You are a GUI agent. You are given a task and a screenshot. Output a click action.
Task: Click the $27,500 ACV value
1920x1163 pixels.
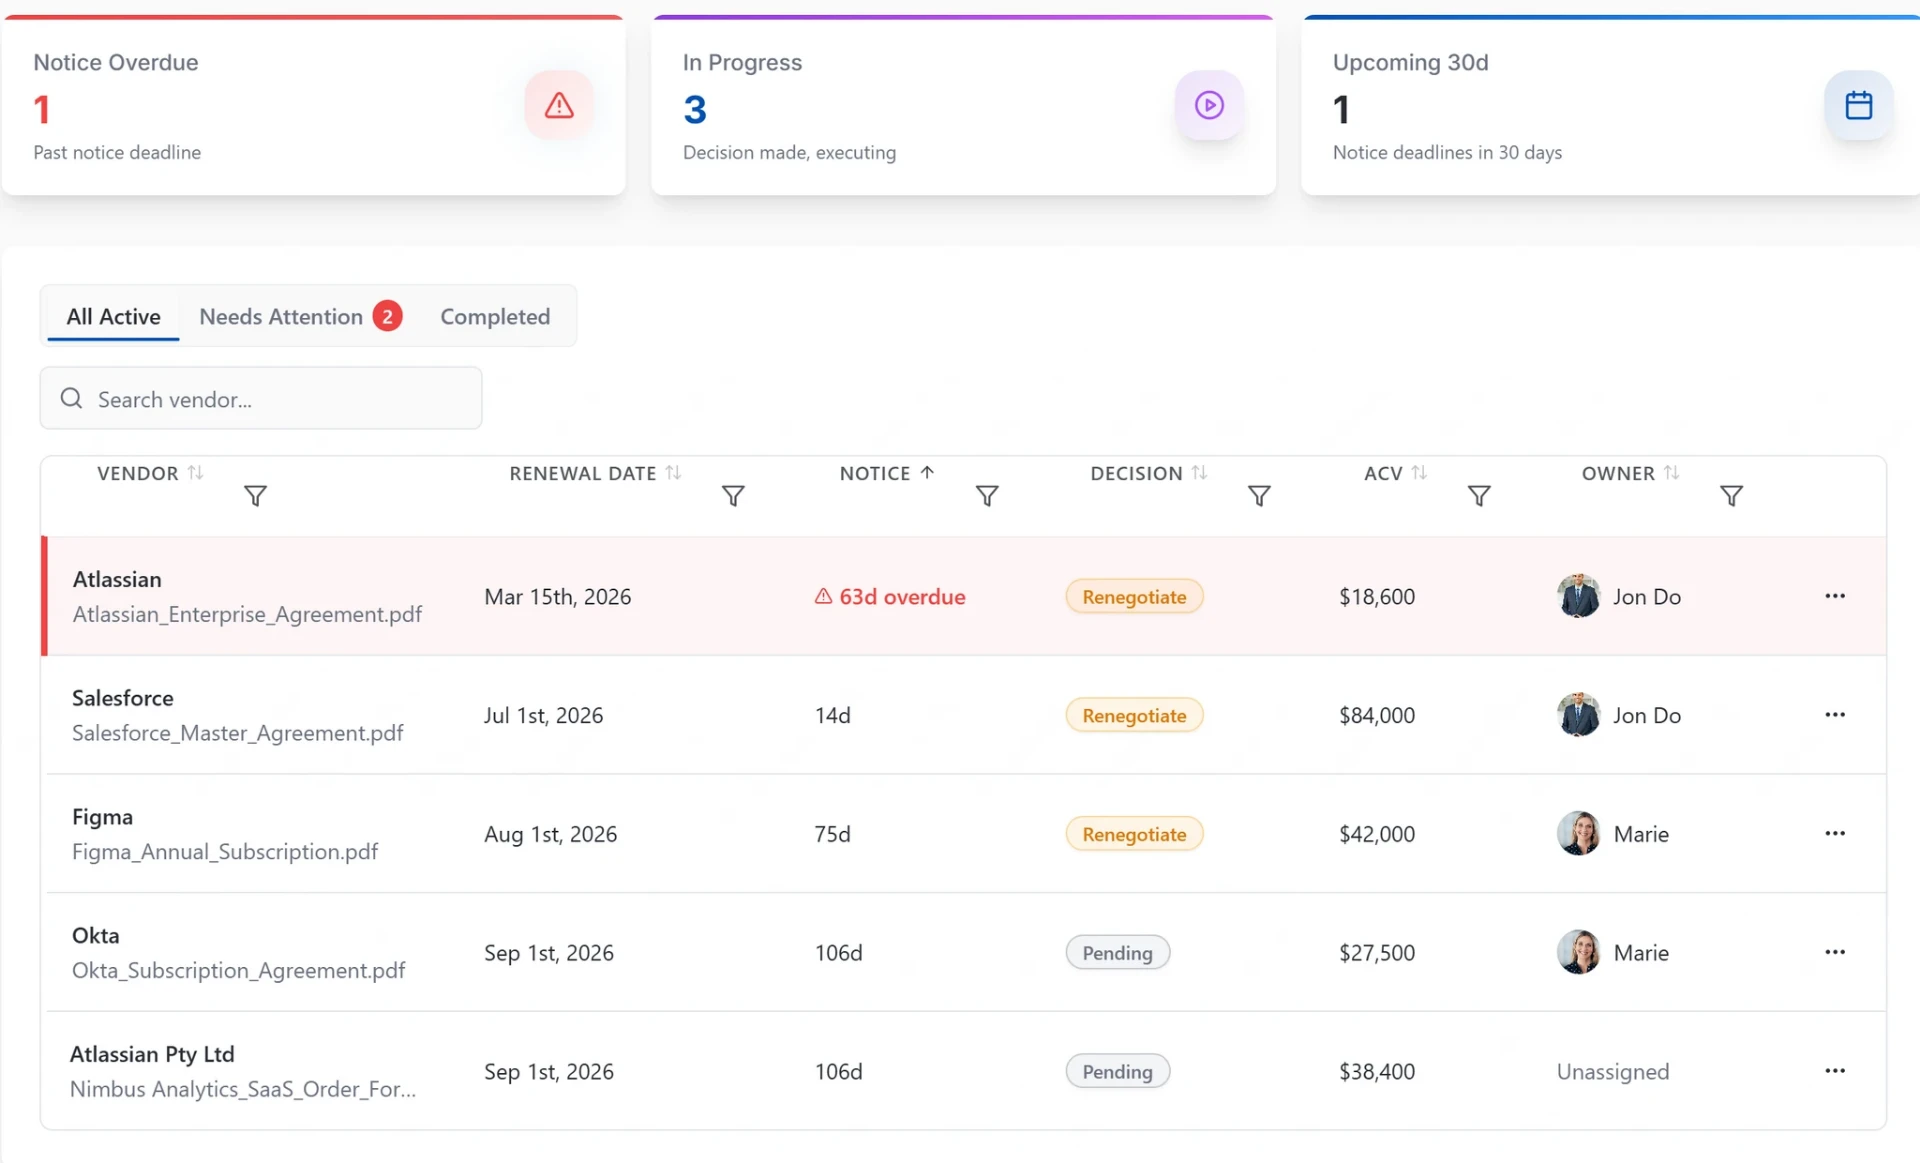(1377, 953)
